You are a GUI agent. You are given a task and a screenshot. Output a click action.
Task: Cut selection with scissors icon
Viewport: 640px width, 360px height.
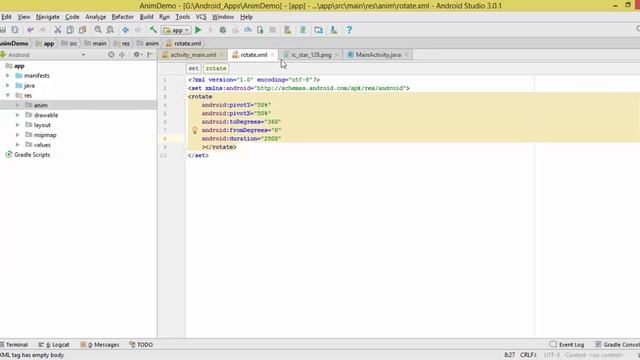58,30
